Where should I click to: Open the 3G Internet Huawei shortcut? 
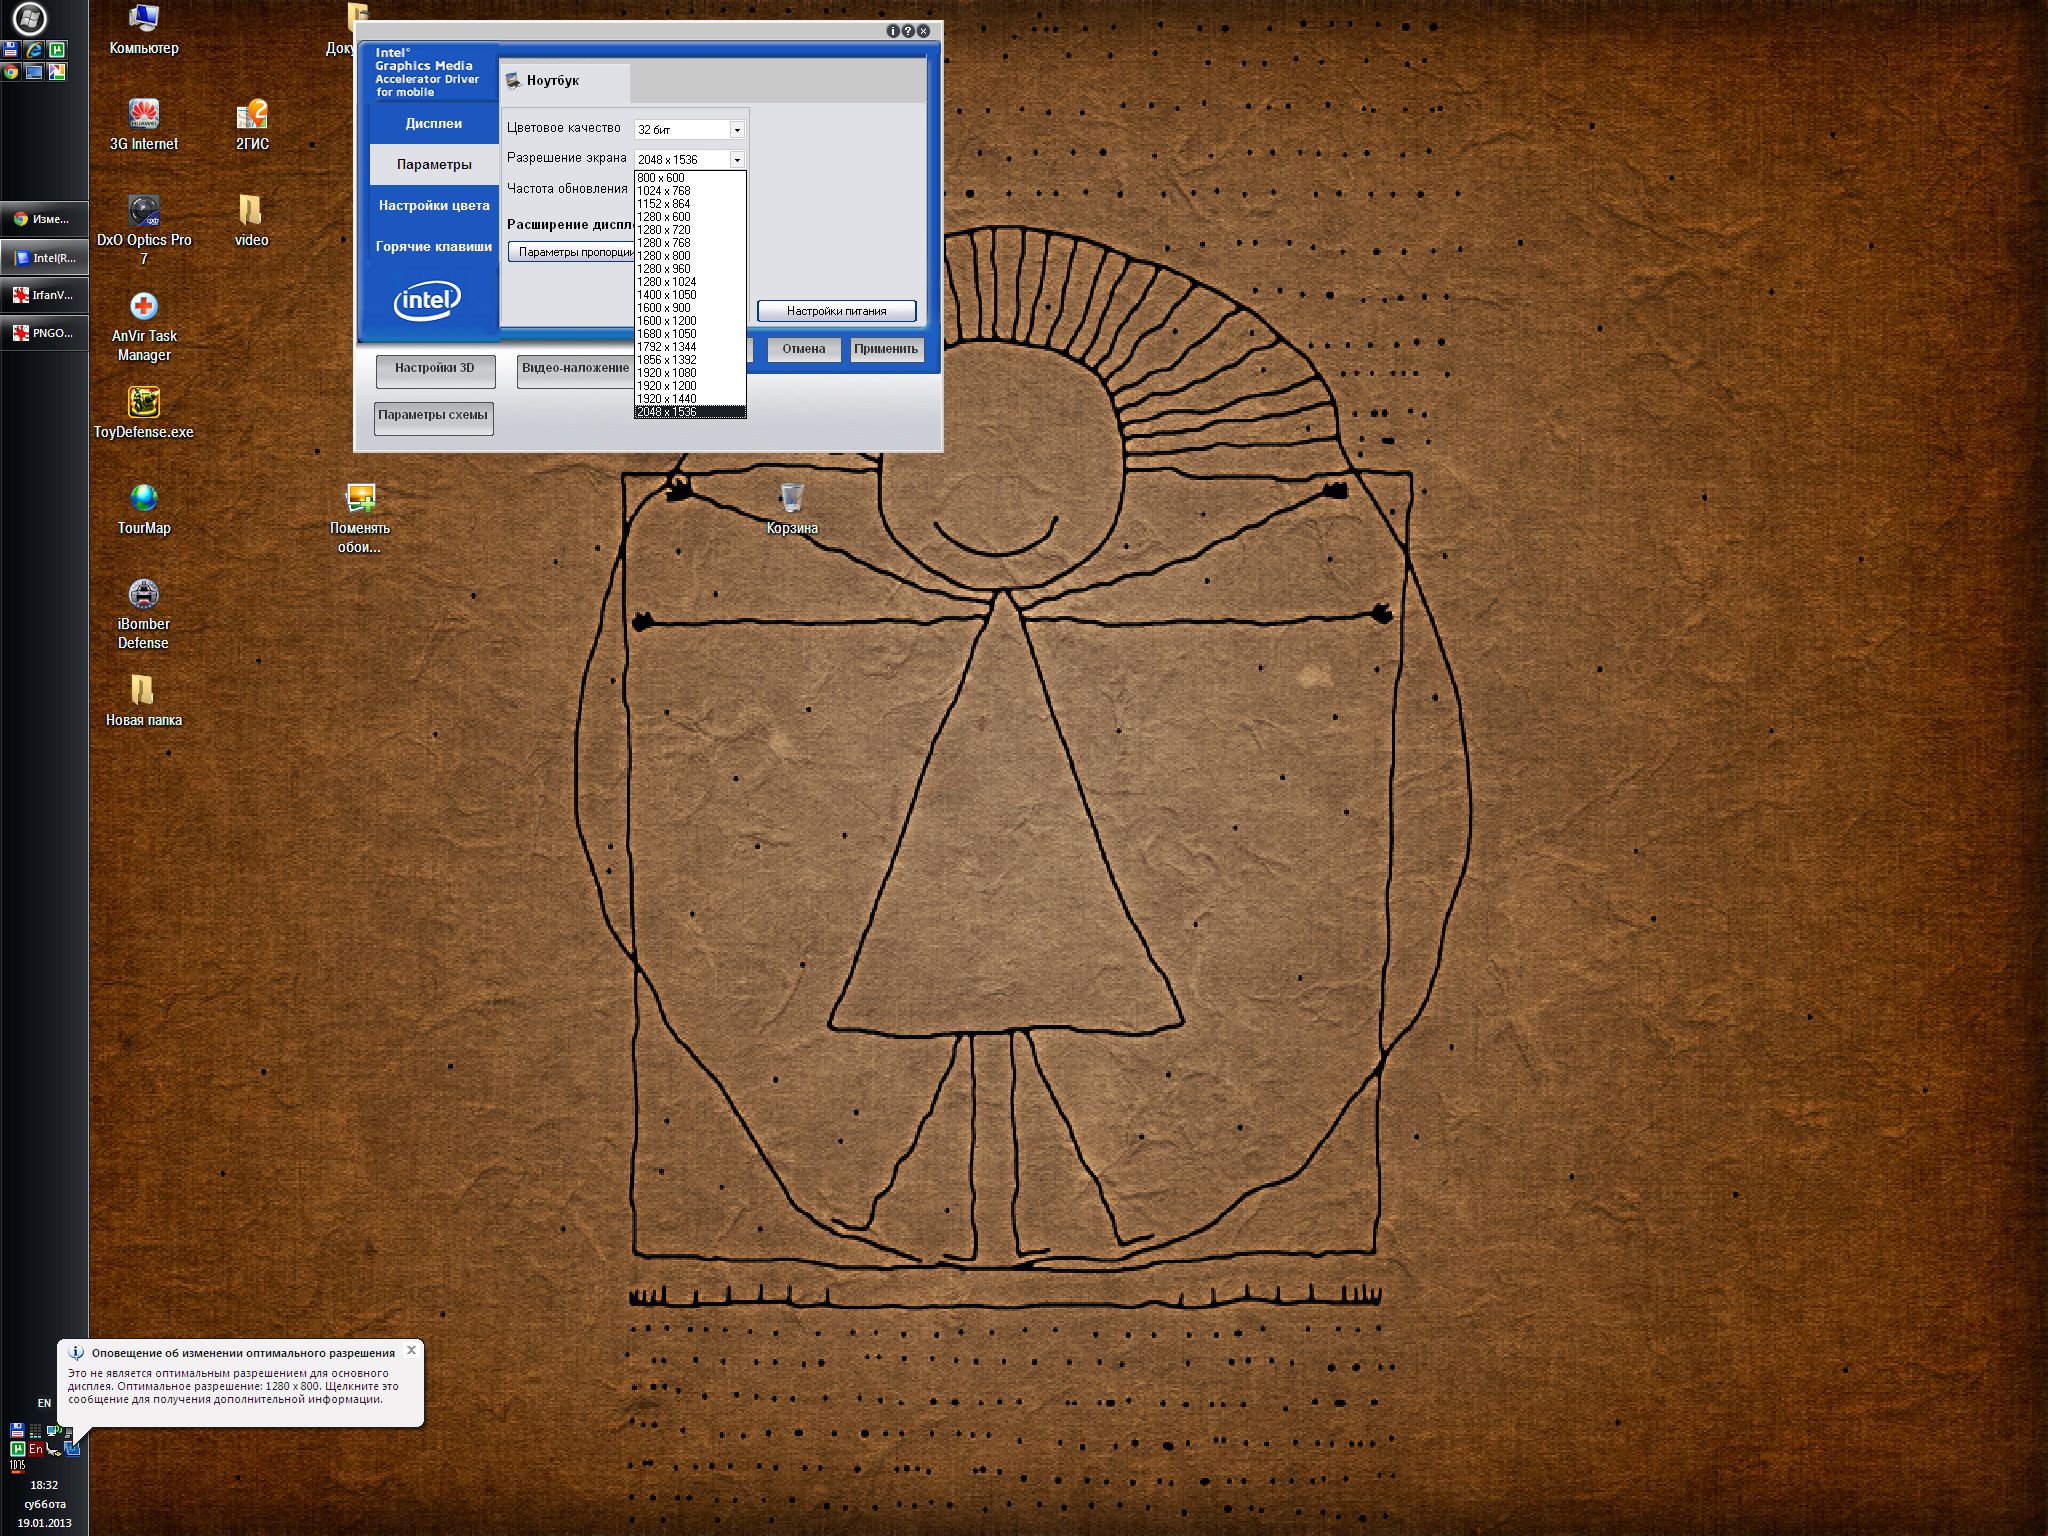click(144, 125)
